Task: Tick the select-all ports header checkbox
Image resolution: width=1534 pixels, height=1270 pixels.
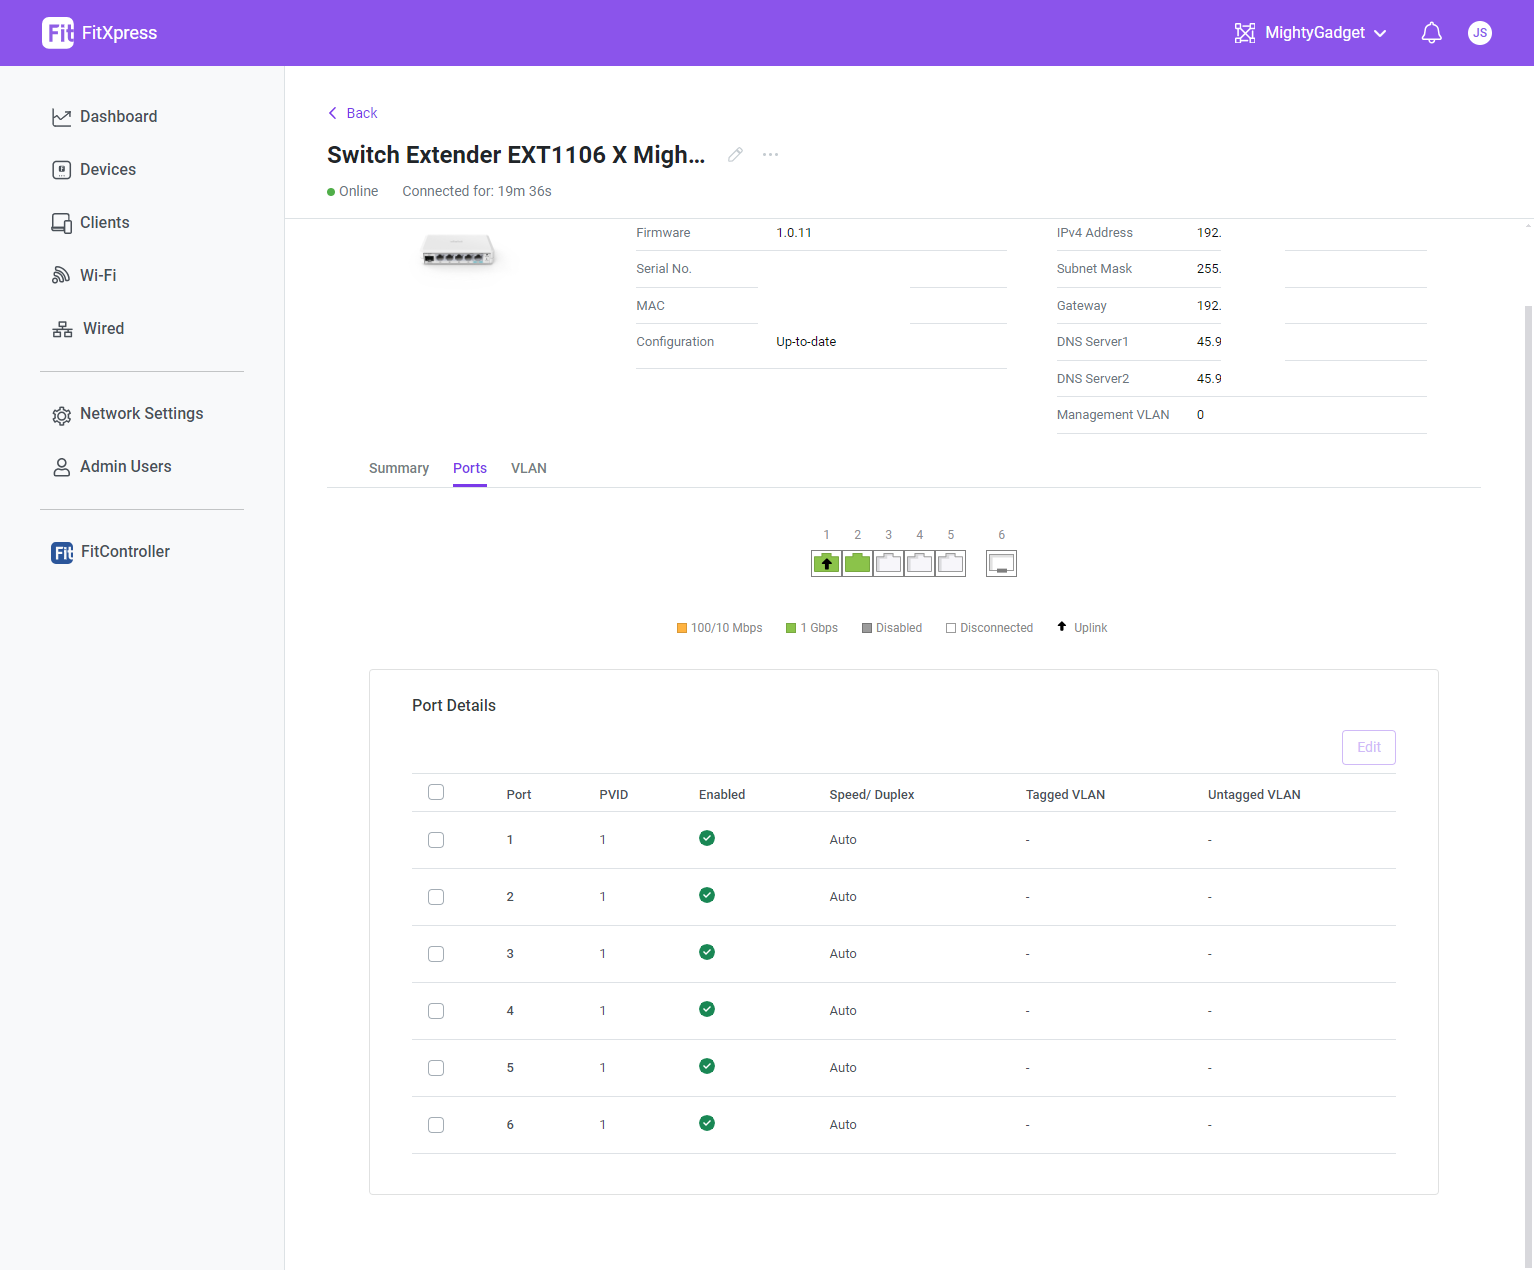Action: pos(436,793)
